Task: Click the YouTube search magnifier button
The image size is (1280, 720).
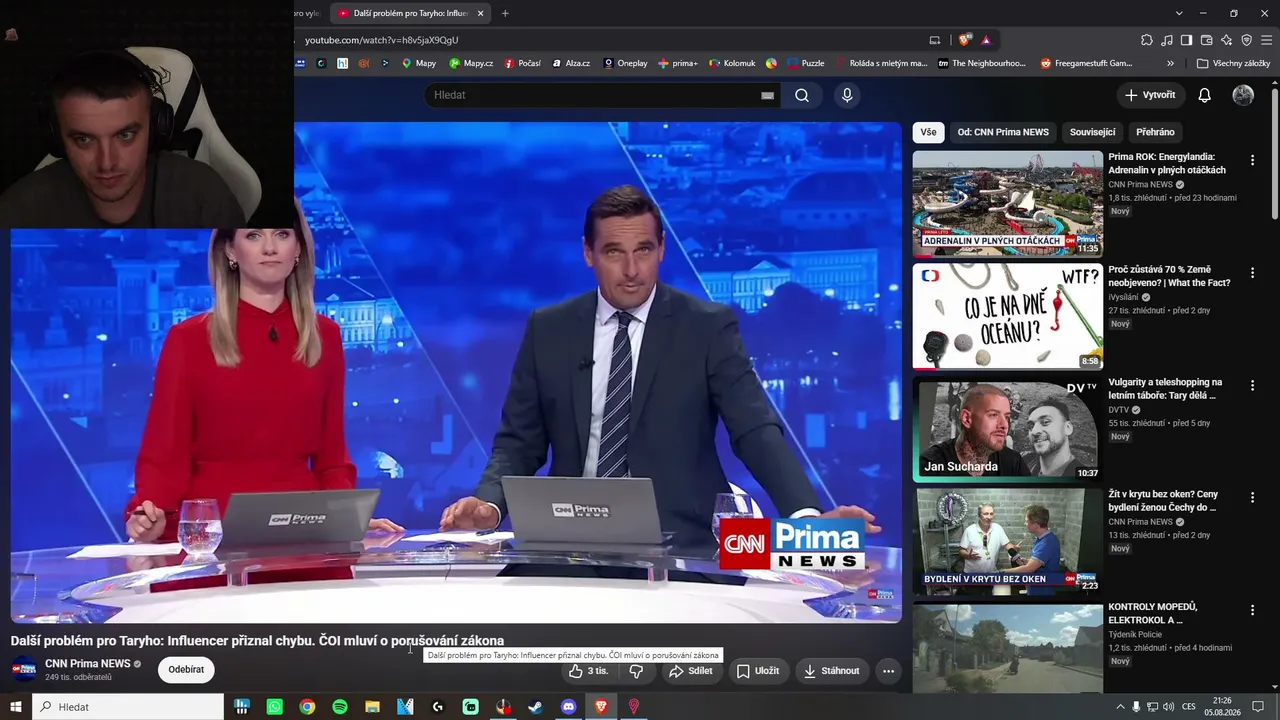Action: click(802, 95)
